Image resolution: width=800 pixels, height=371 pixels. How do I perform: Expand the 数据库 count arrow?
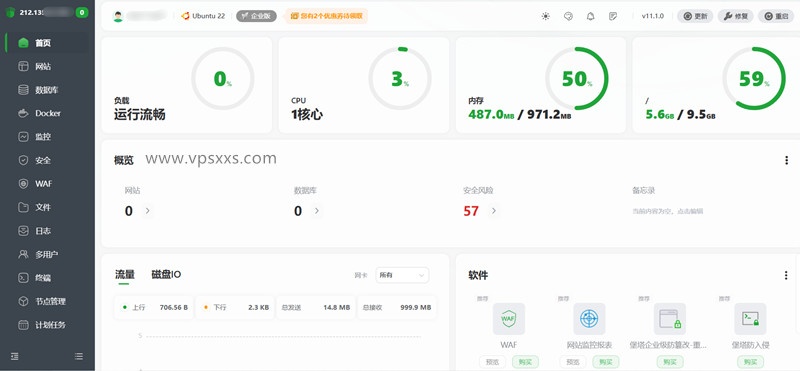317,210
